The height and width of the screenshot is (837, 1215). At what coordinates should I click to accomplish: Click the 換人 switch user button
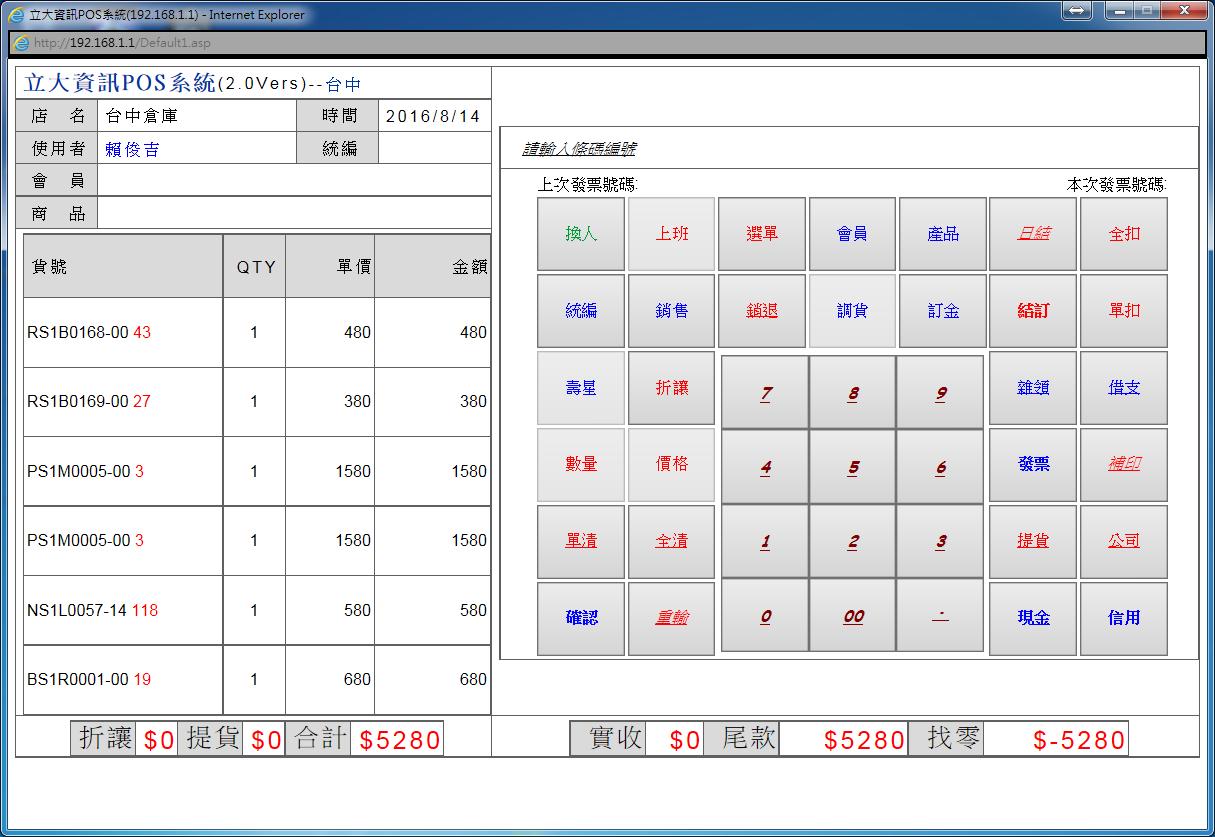point(581,234)
